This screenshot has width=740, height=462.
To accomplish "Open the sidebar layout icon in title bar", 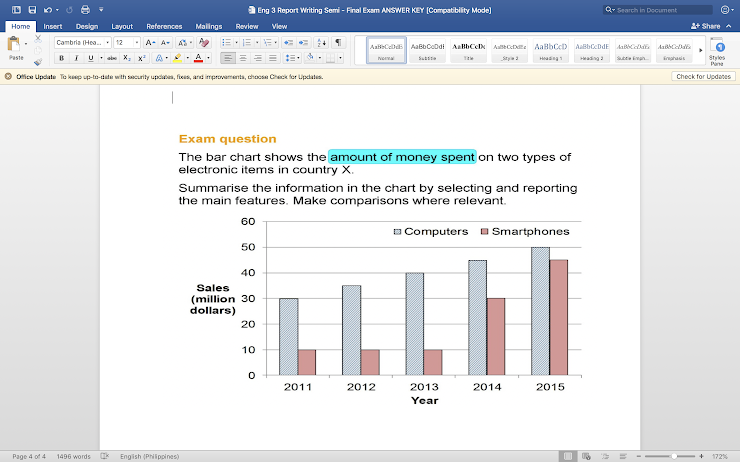I will coord(17,9).
